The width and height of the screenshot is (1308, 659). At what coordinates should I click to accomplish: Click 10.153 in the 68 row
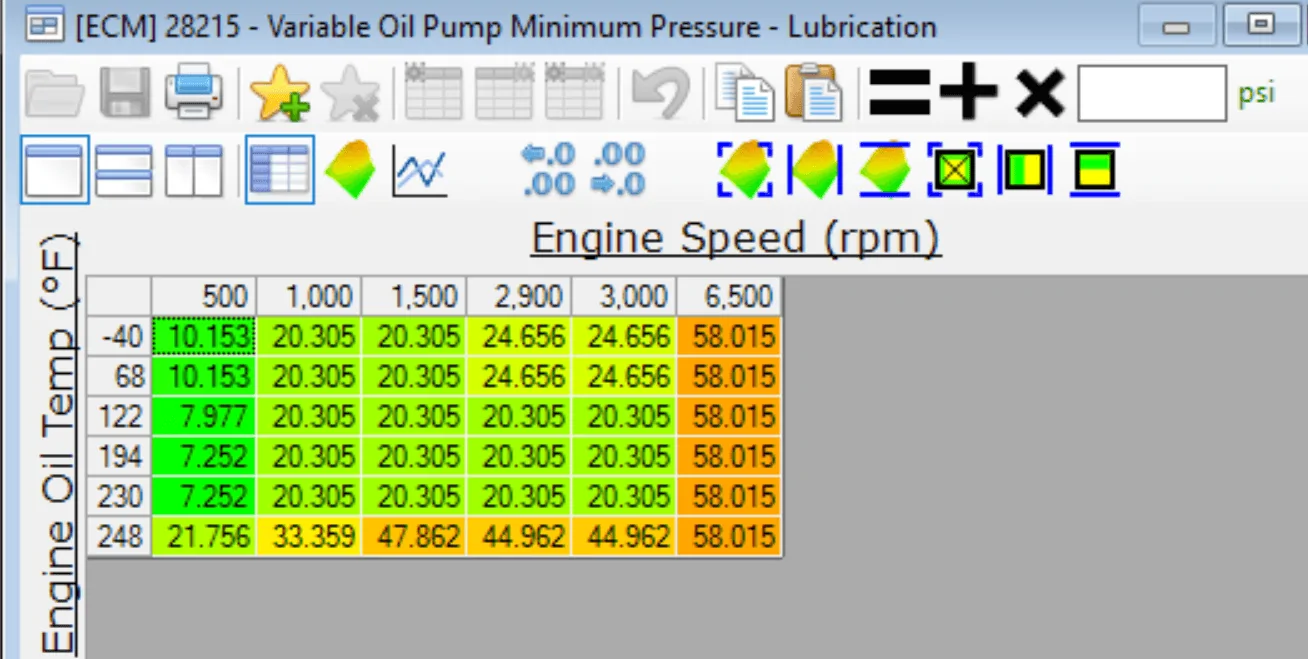tap(204, 376)
